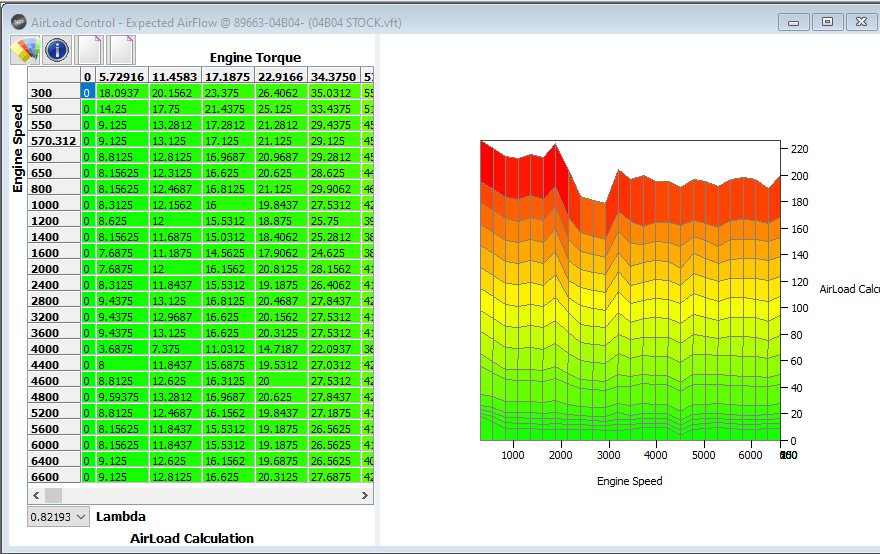
Task: Click the 2400 engine speed row header
Action: (x=54, y=285)
